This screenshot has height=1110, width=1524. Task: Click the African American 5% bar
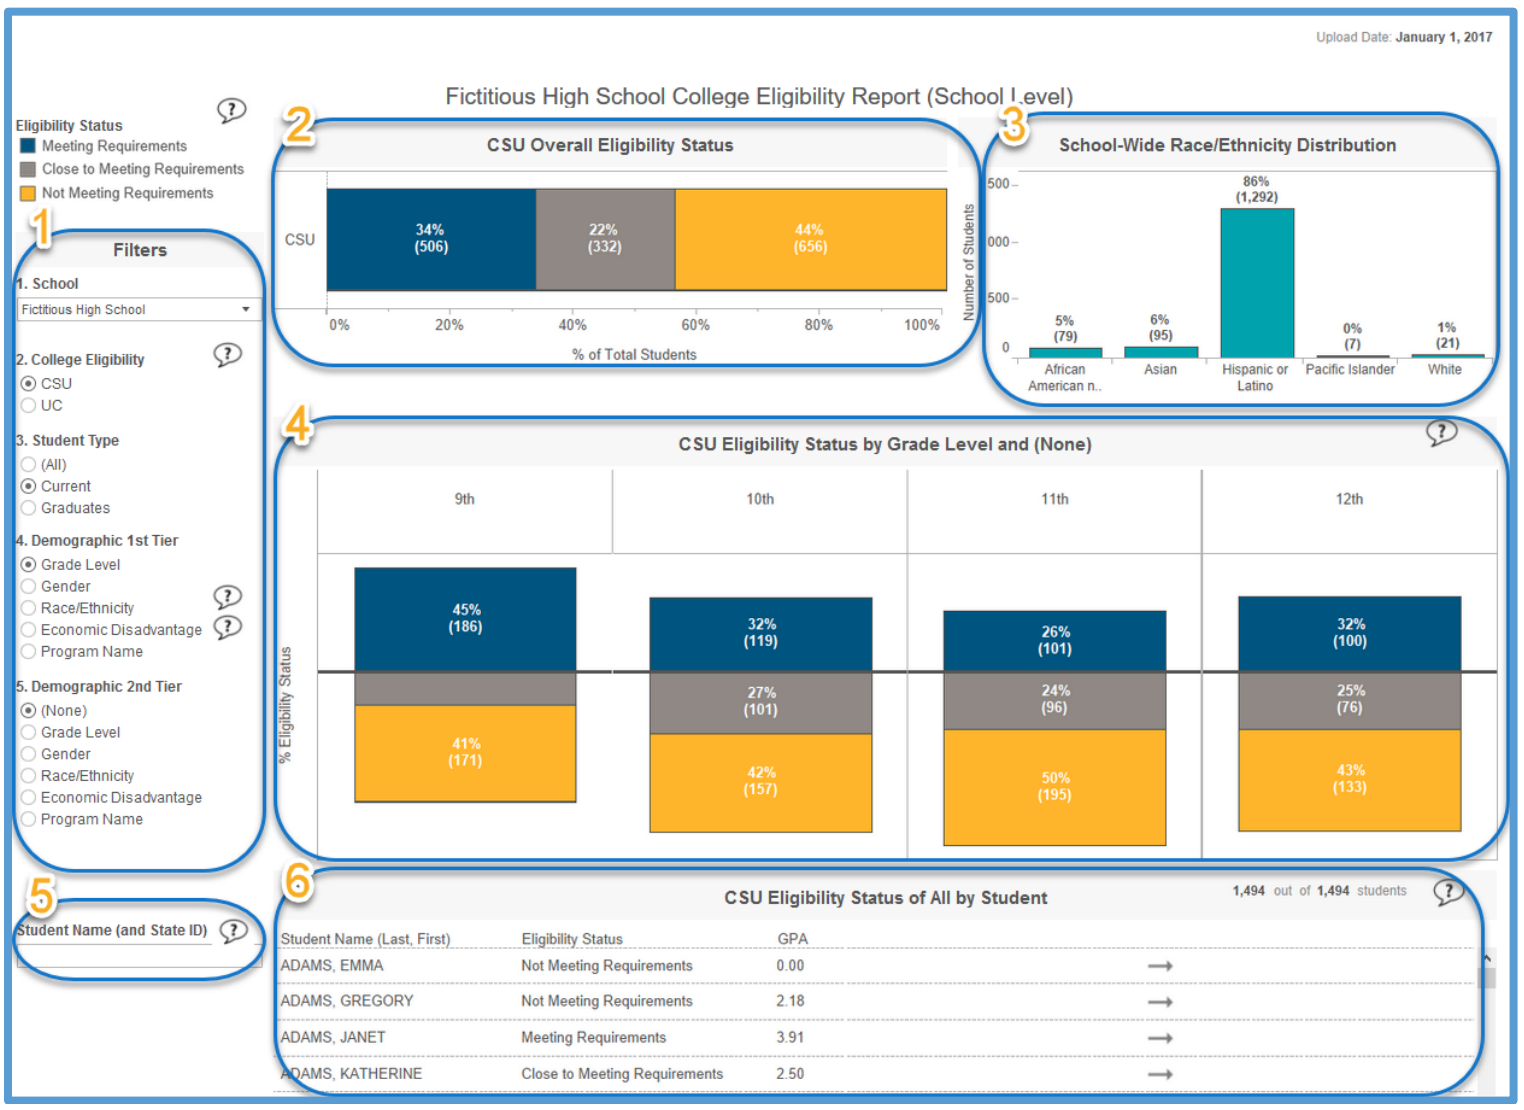click(1066, 353)
